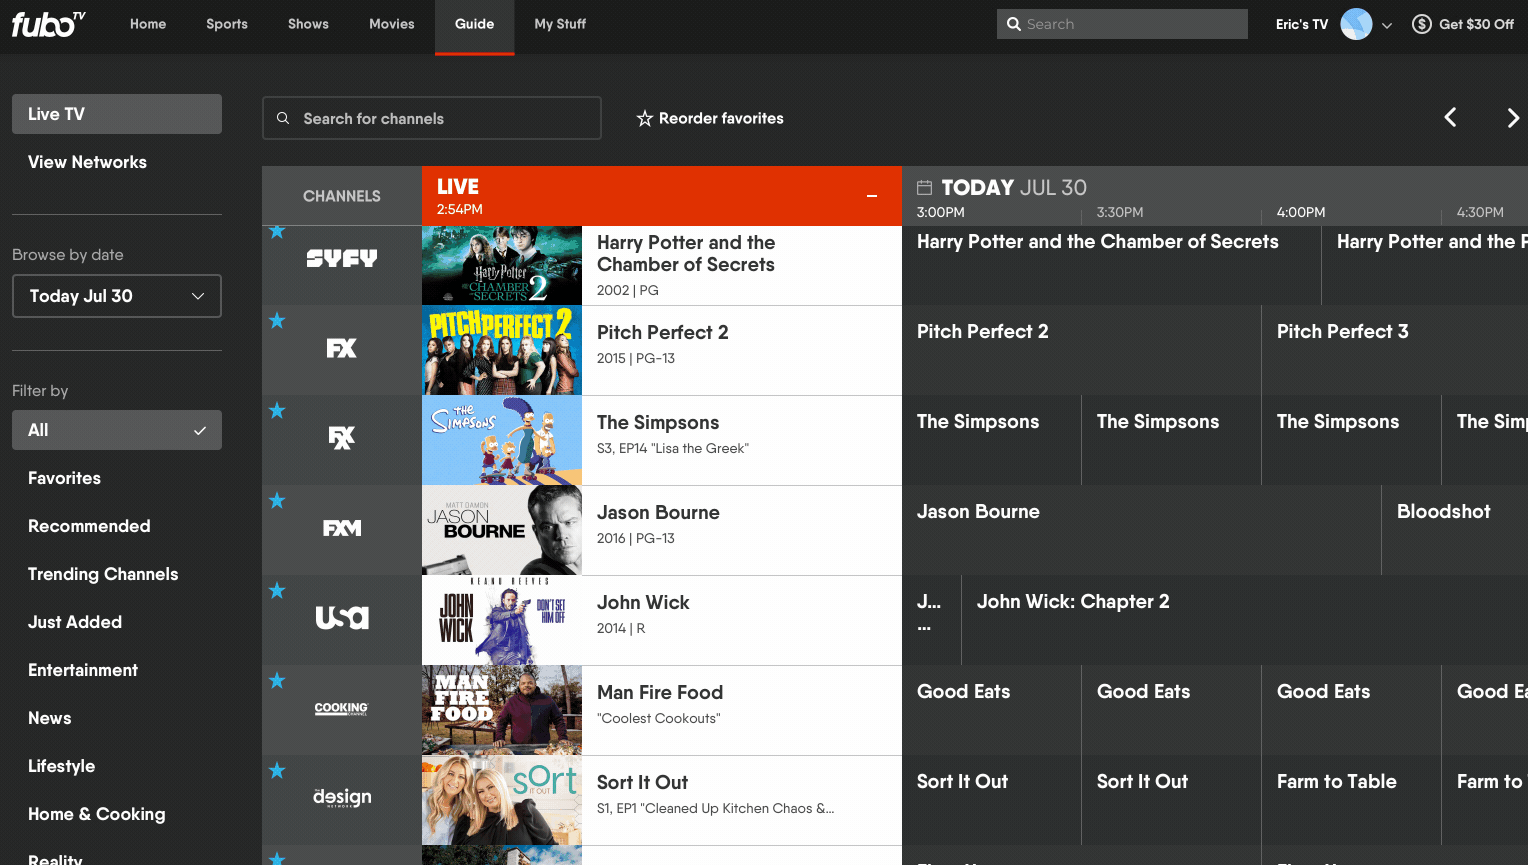The width and height of the screenshot is (1528, 865).
Task: Select Jason Bourne 3:00PM listing
Action: tap(1141, 530)
